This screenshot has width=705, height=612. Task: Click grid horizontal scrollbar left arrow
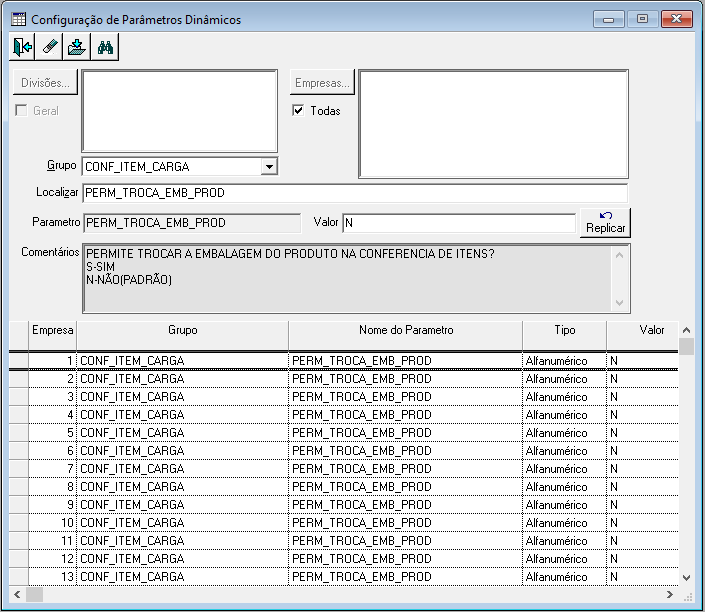click(x=17, y=594)
